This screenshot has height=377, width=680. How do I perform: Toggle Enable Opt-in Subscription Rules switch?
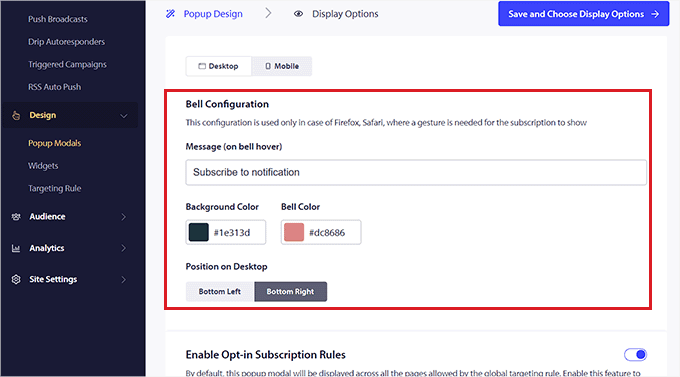point(635,355)
